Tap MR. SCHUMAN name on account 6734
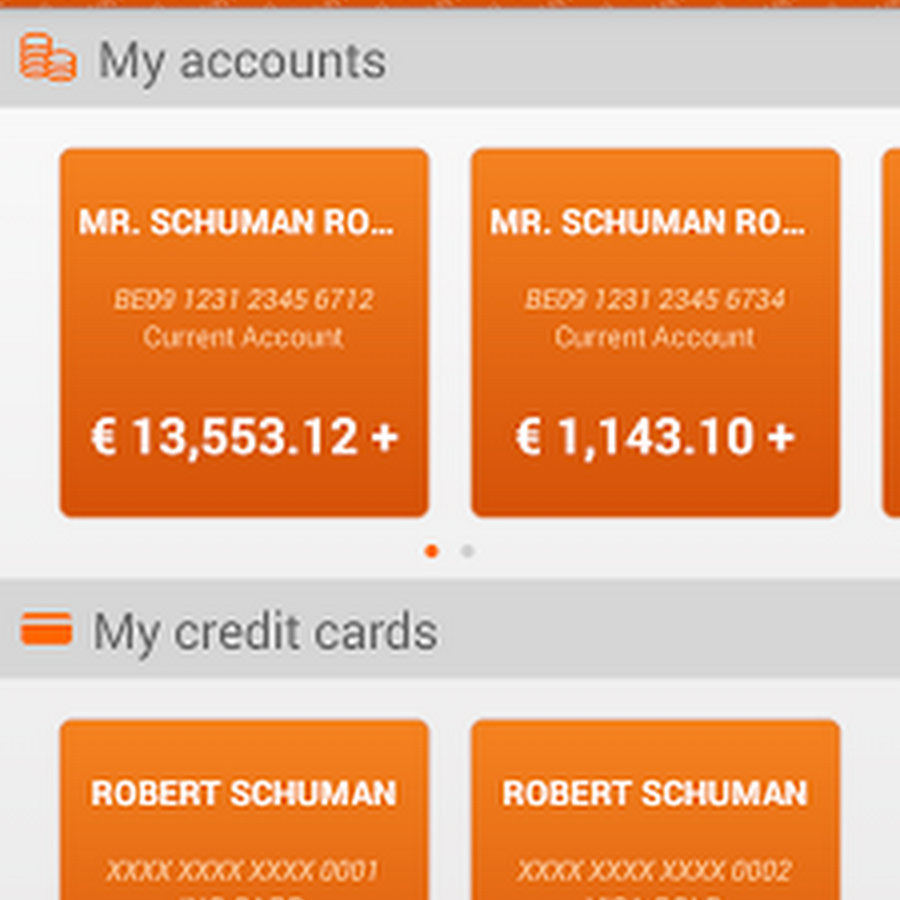This screenshot has height=900, width=900. 648,223
